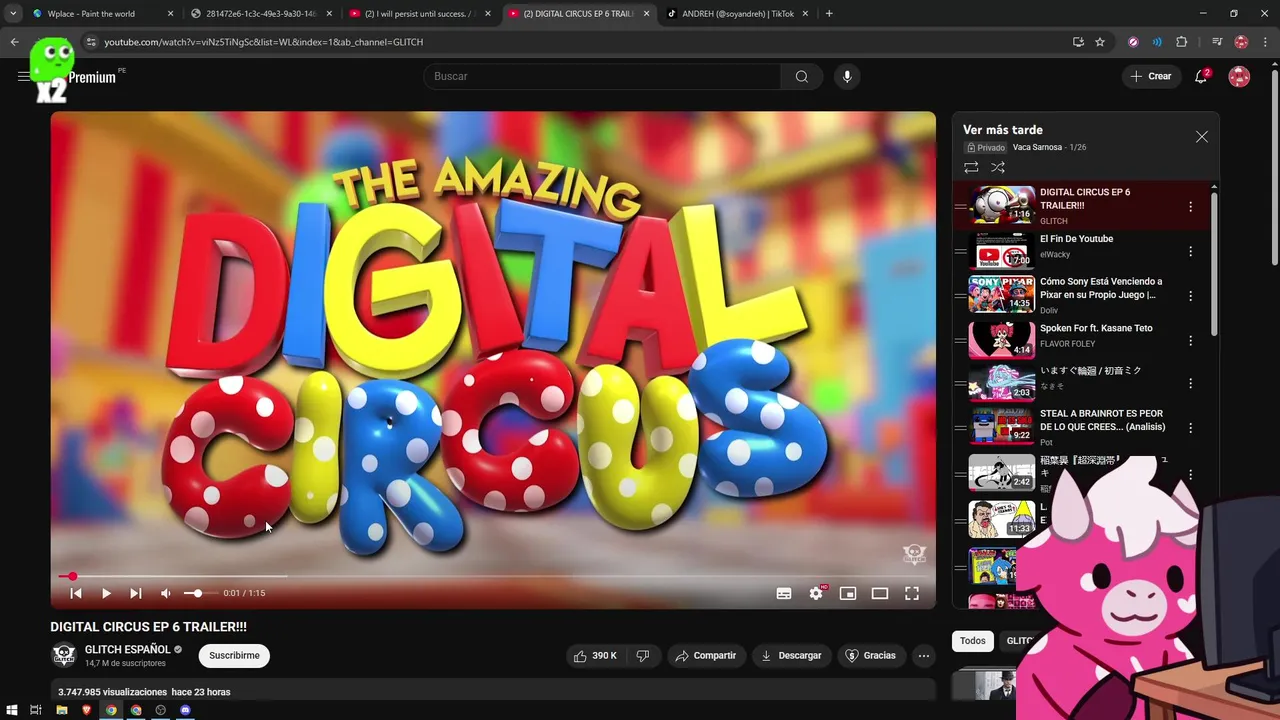
Task: Play the video
Action: pos(106,593)
